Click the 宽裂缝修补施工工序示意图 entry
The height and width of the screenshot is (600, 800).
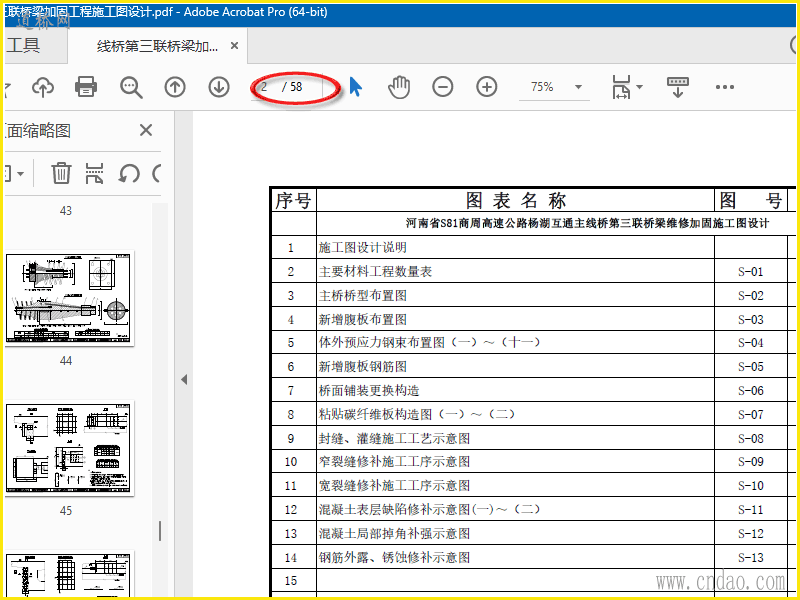(x=394, y=486)
